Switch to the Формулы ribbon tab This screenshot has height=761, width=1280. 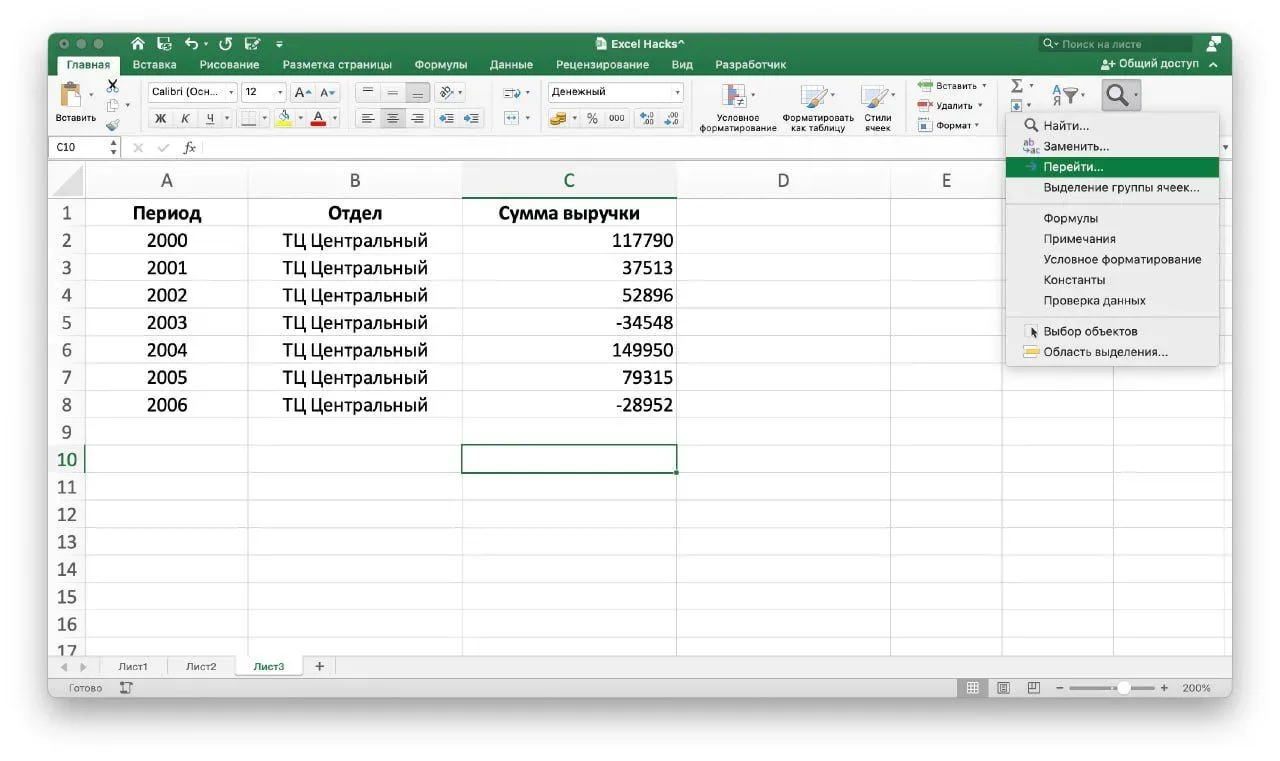[440, 64]
